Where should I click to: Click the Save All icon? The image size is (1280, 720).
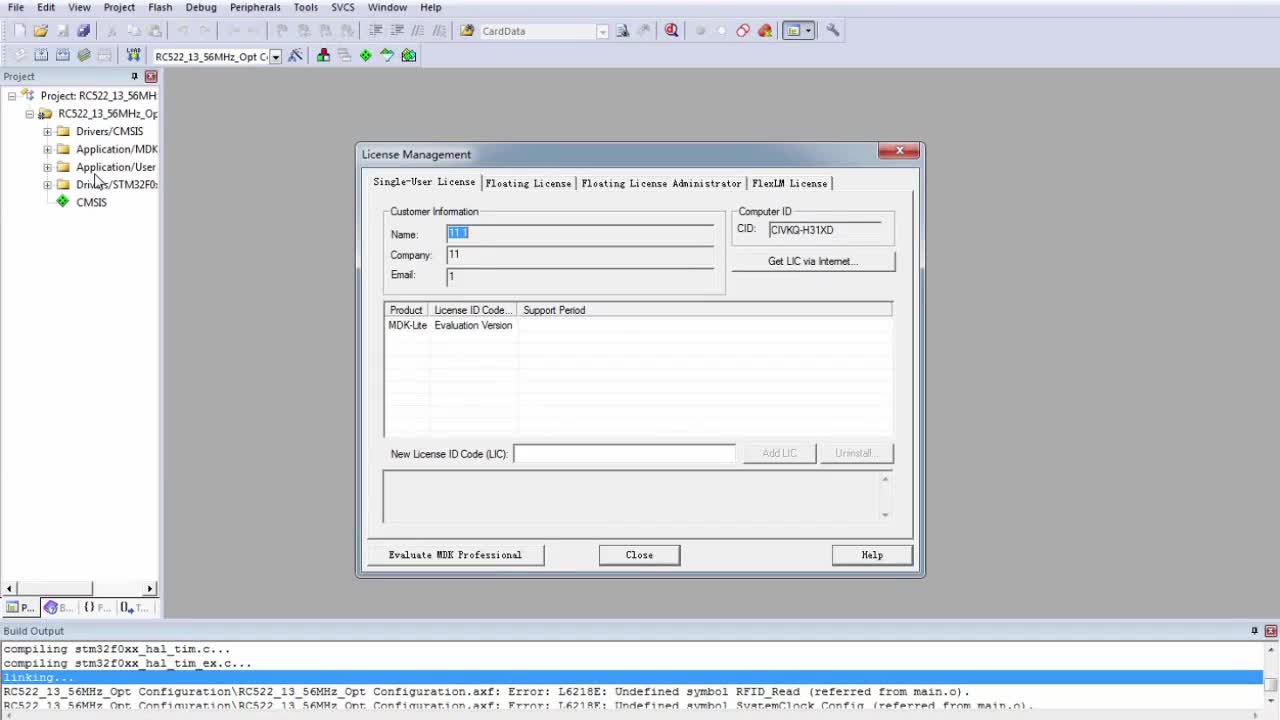pyautogui.click(x=84, y=31)
